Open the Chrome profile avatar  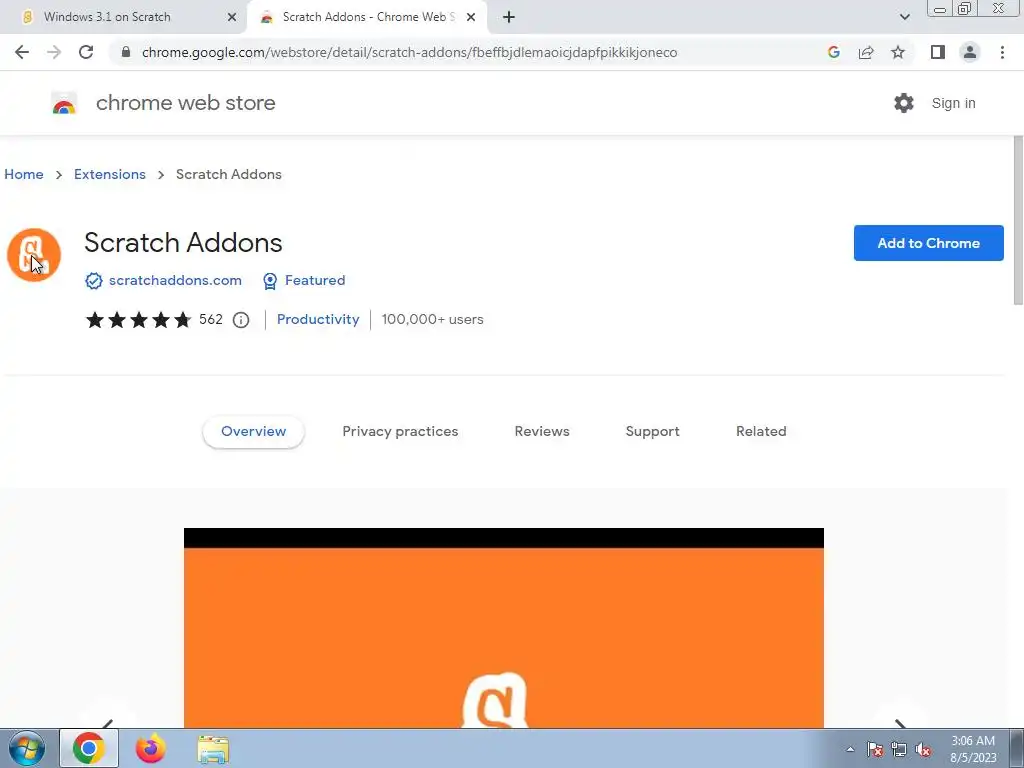pos(970,52)
